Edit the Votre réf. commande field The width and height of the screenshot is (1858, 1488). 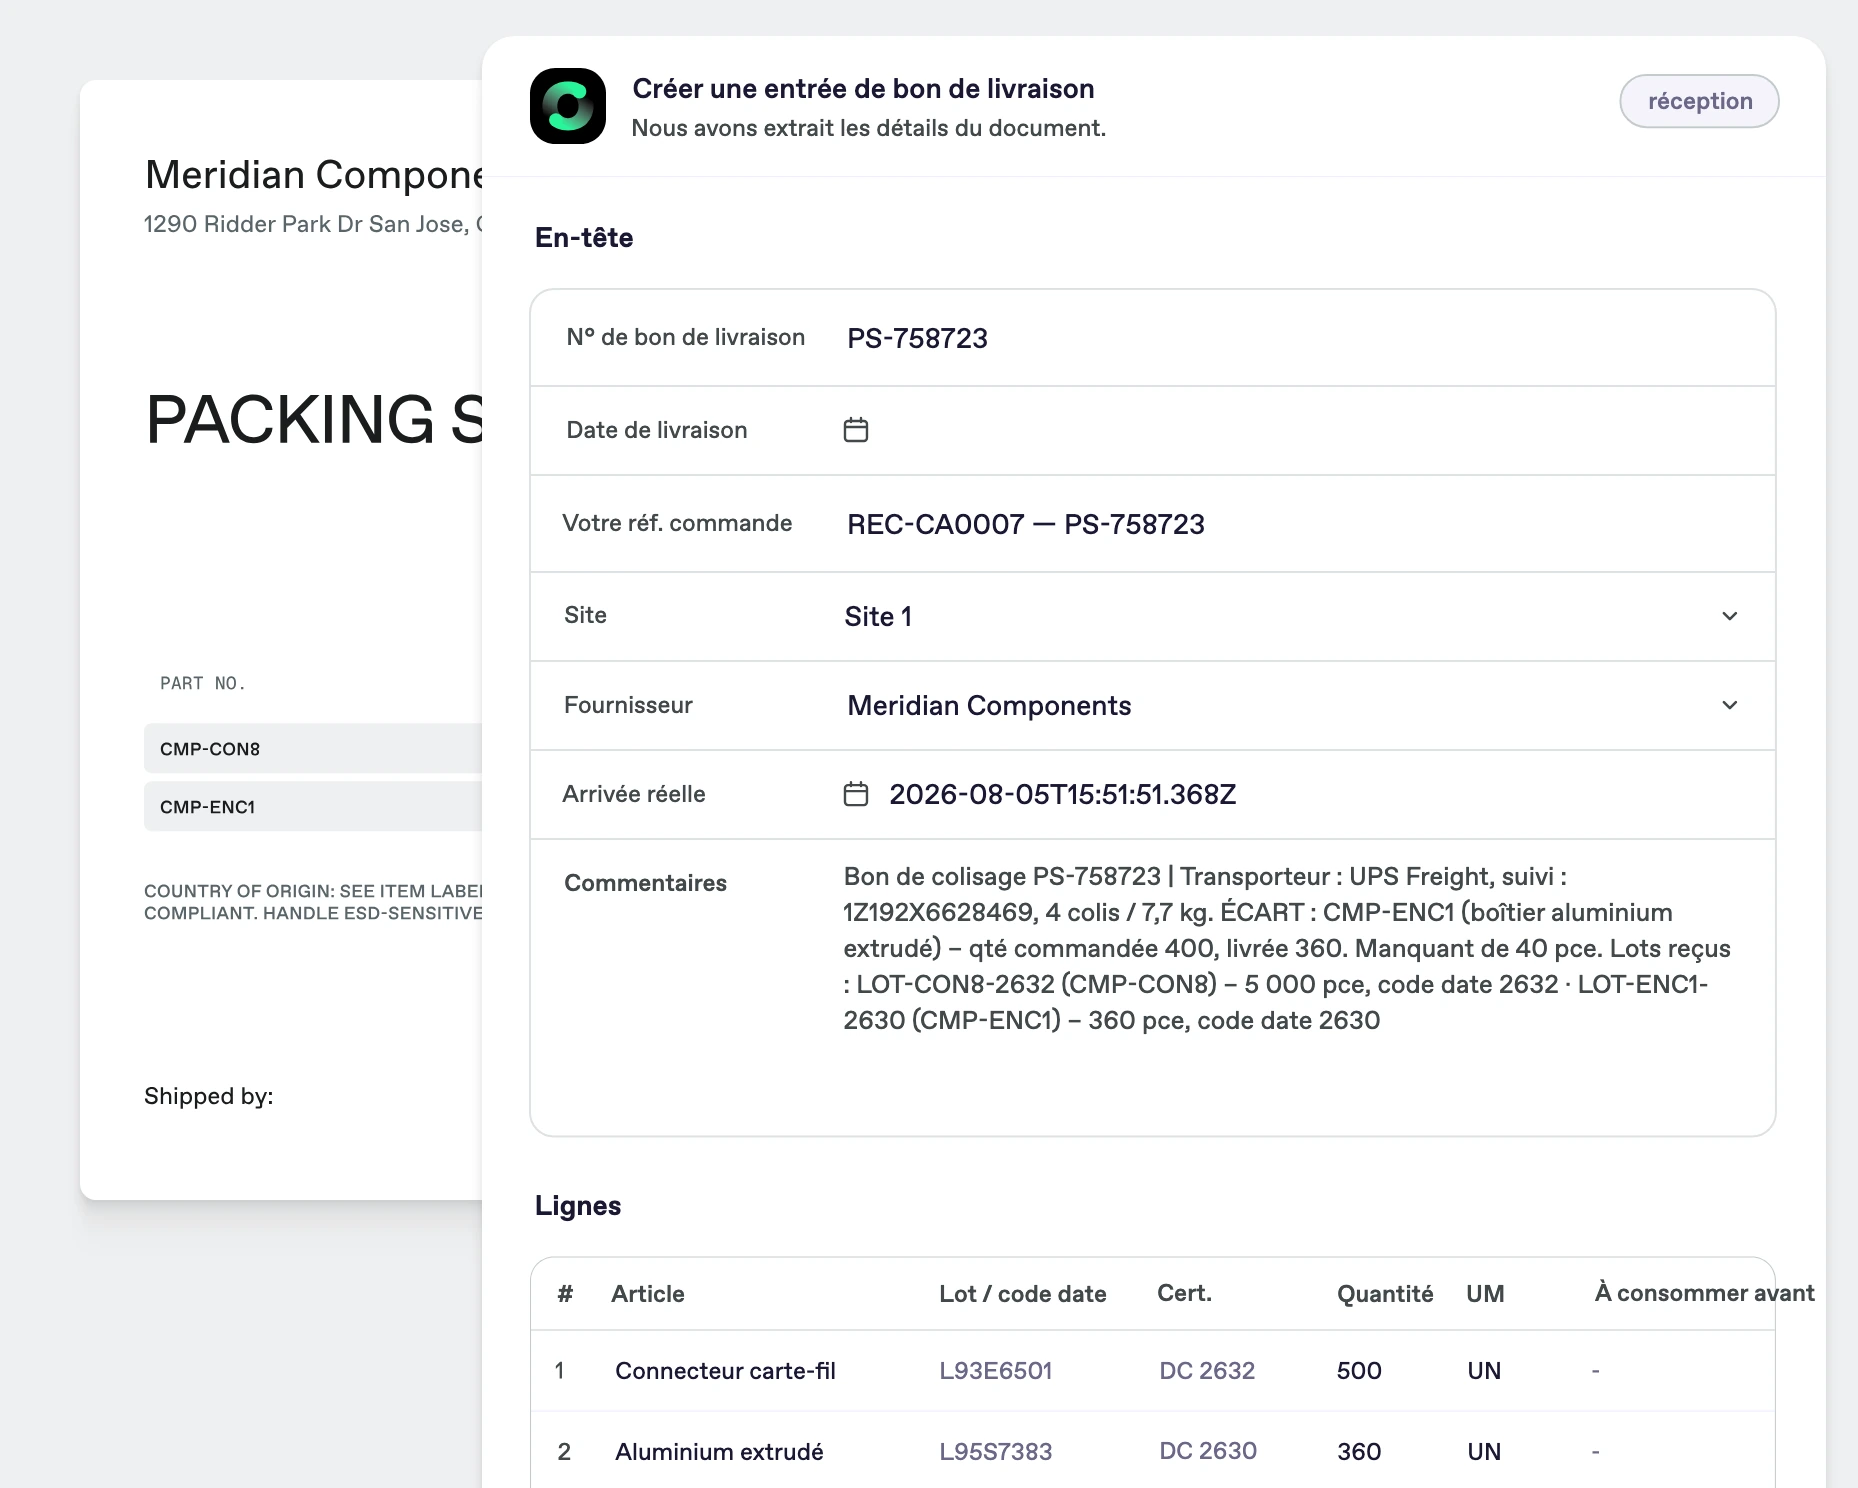click(x=1153, y=524)
